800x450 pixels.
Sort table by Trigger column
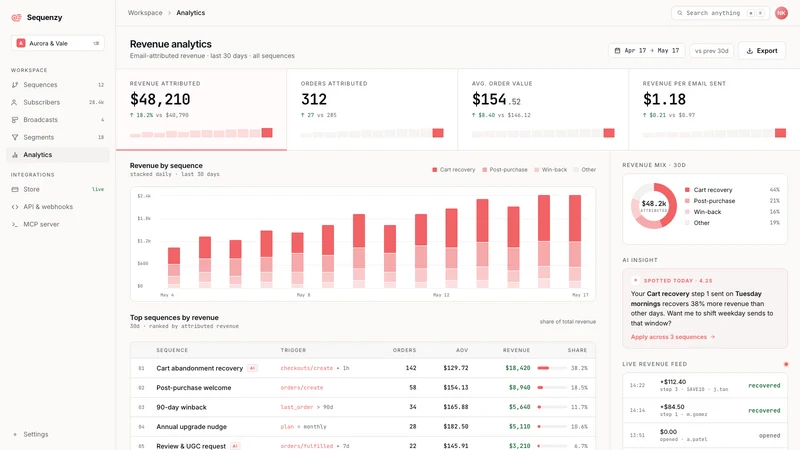[x=293, y=350]
